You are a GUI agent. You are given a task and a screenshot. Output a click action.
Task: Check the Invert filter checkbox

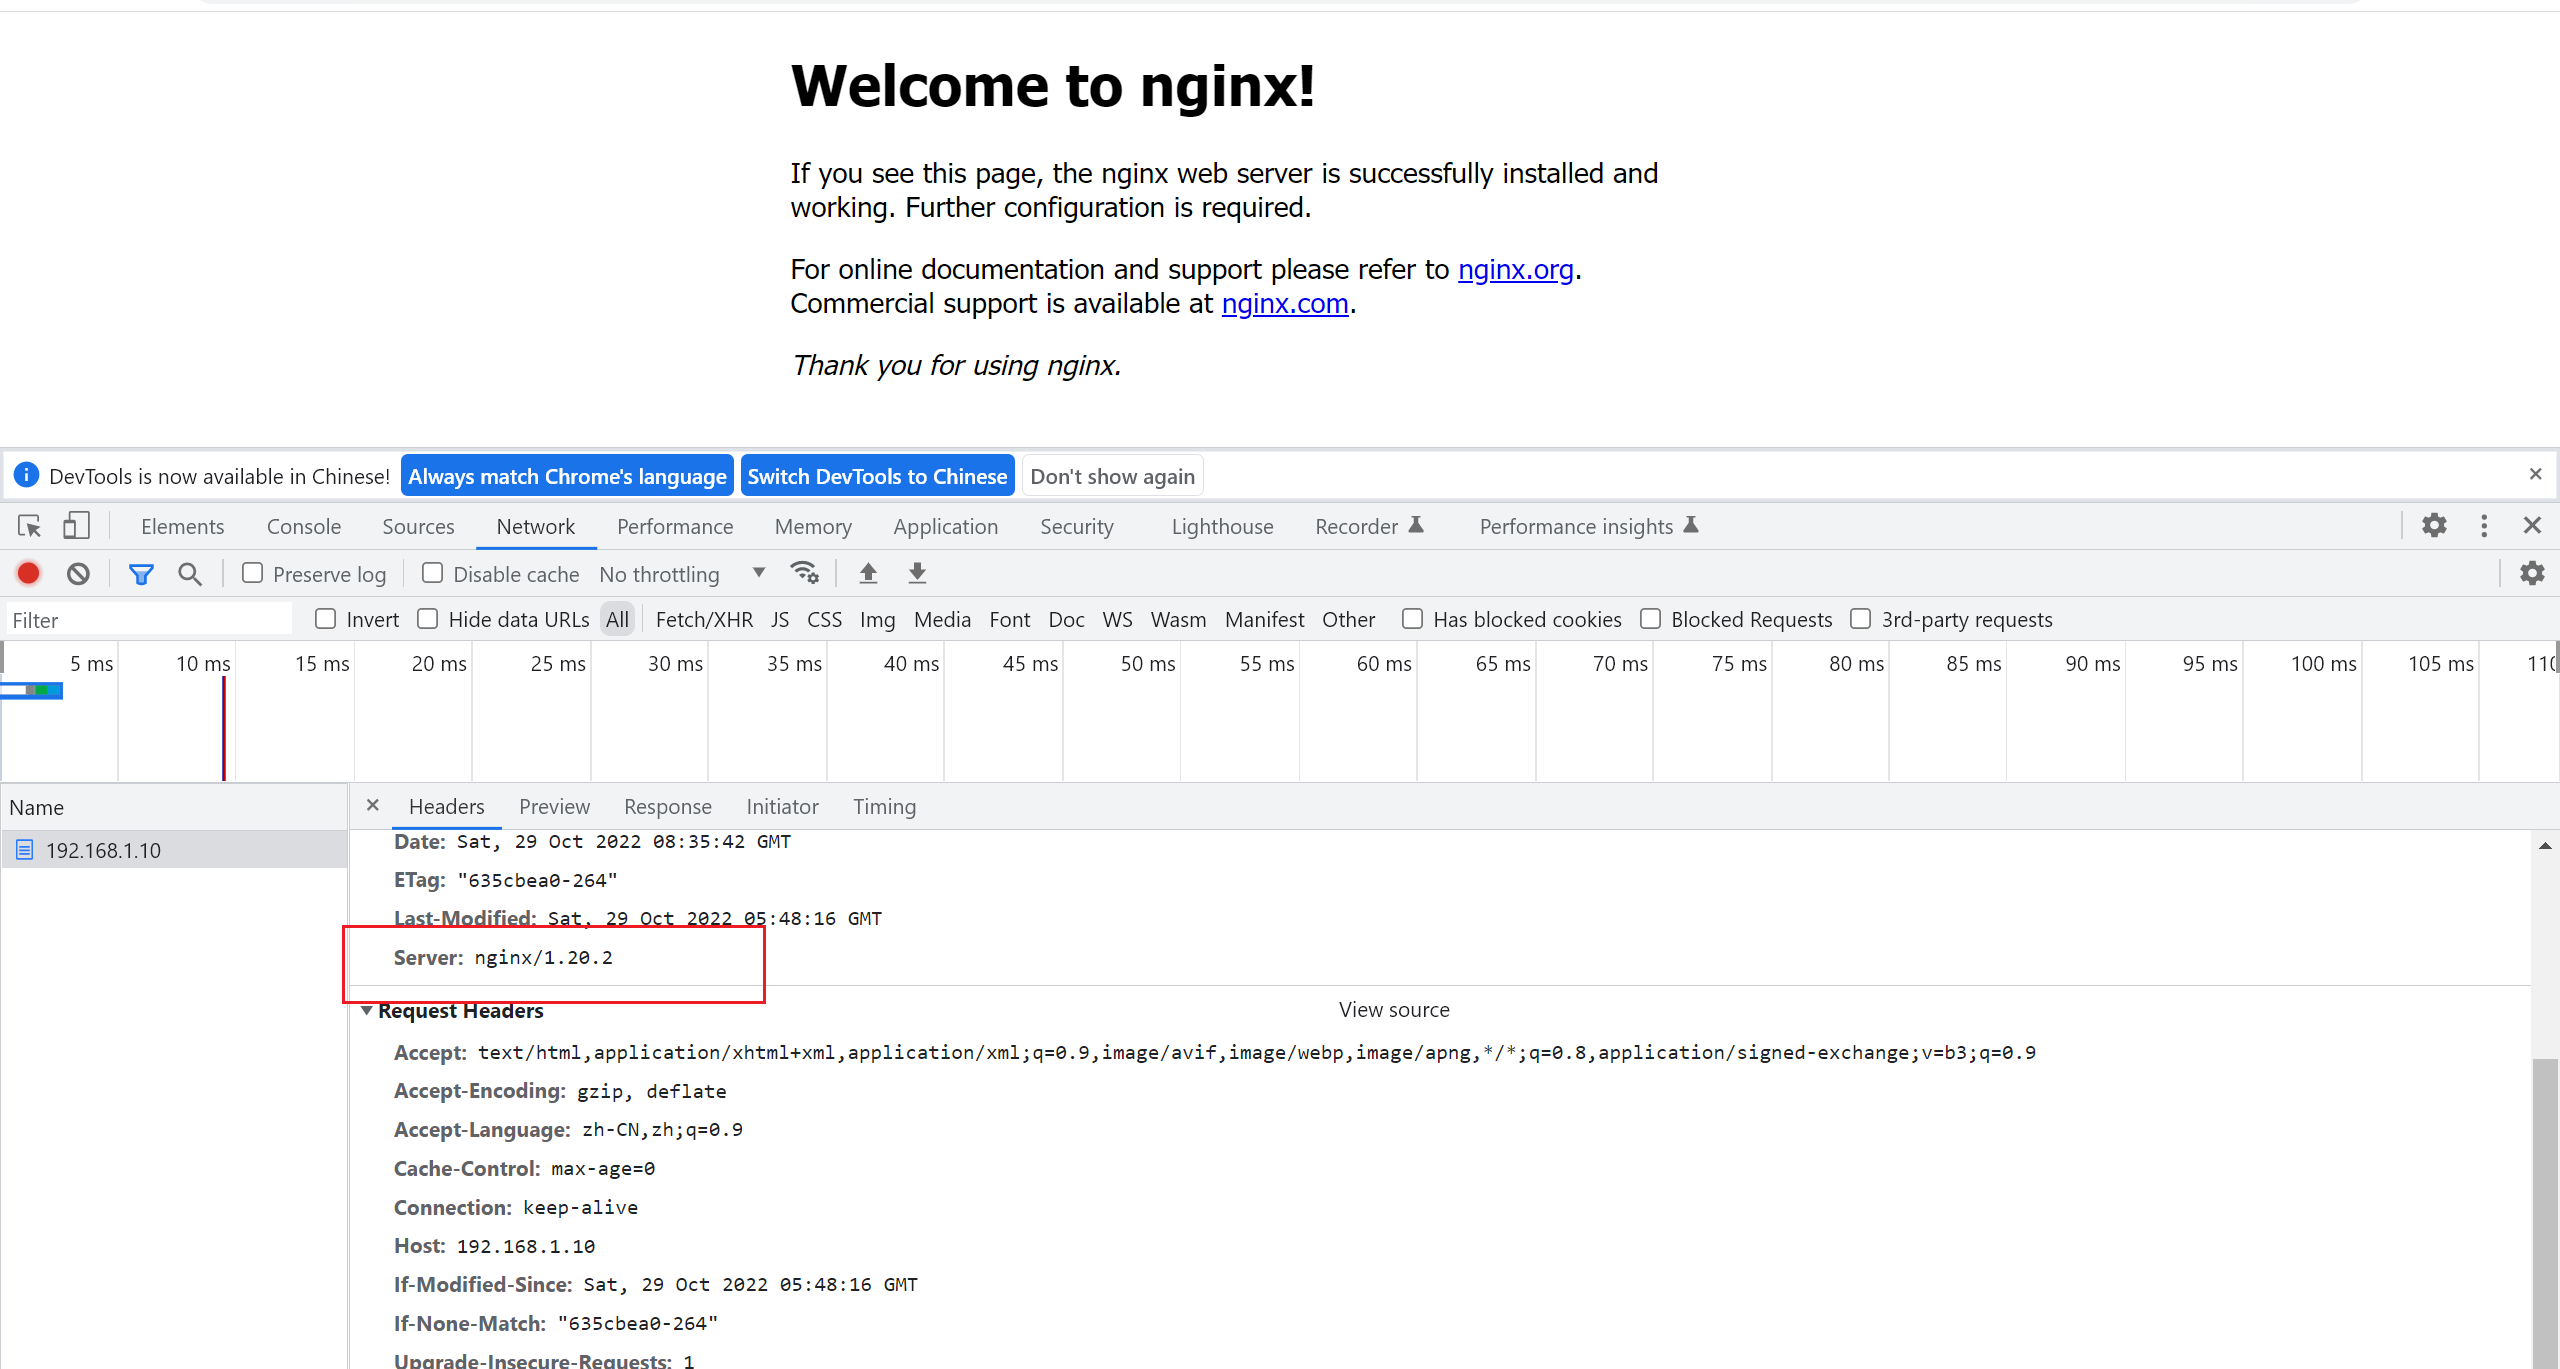tap(325, 619)
